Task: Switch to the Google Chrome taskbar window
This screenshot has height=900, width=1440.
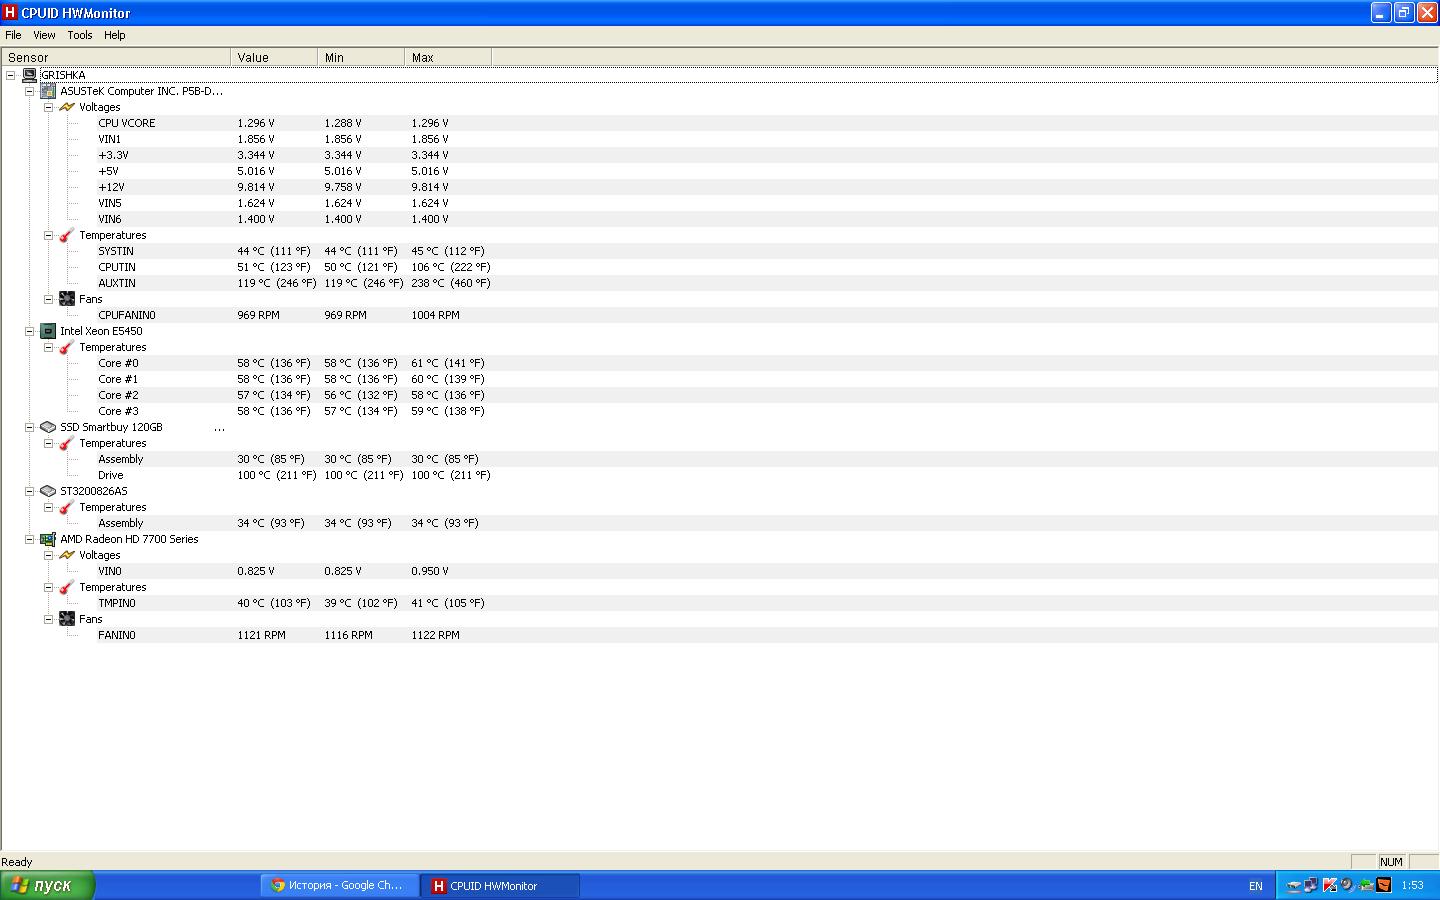Action: [340, 885]
